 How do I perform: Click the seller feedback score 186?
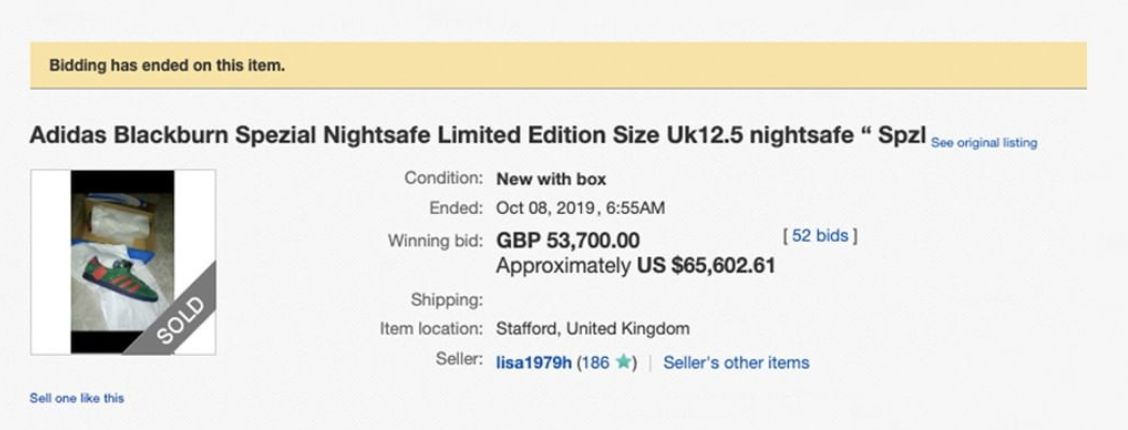pyautogui.click(x=595, y=362)
